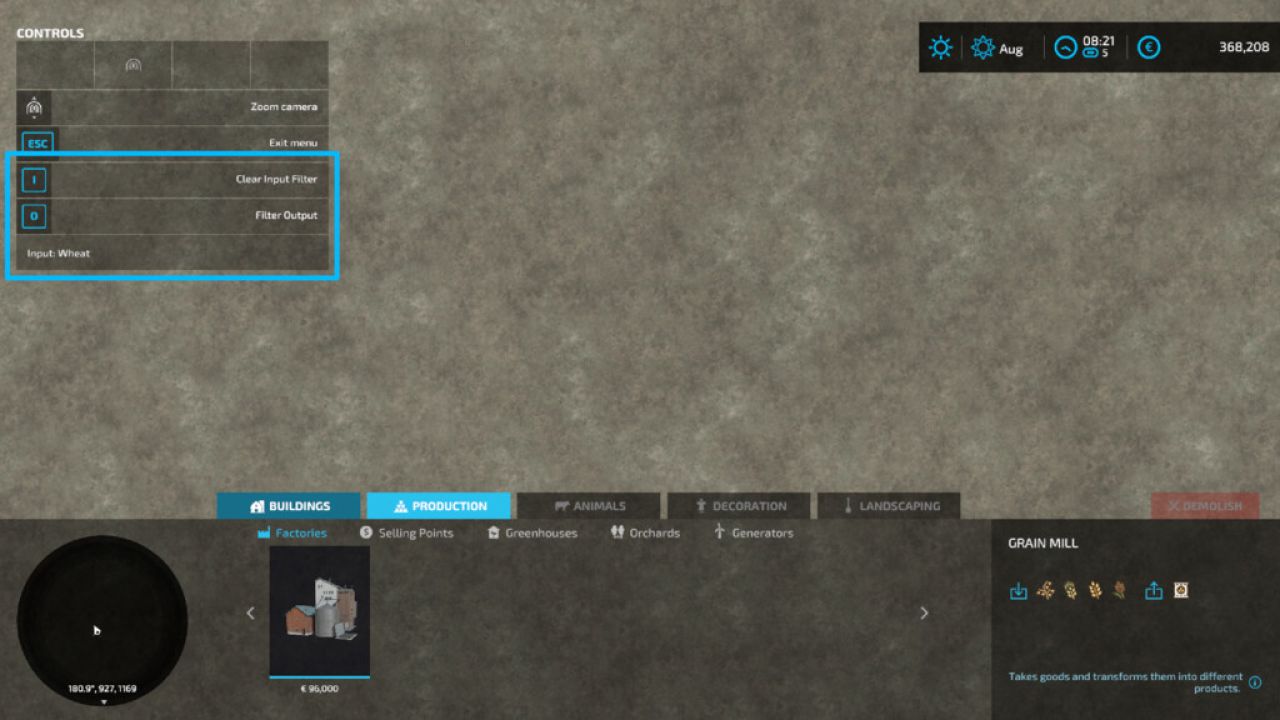The image size is (1280, 720).
Task: Expand the arrow below minimap coordinates
Action: 103,702
